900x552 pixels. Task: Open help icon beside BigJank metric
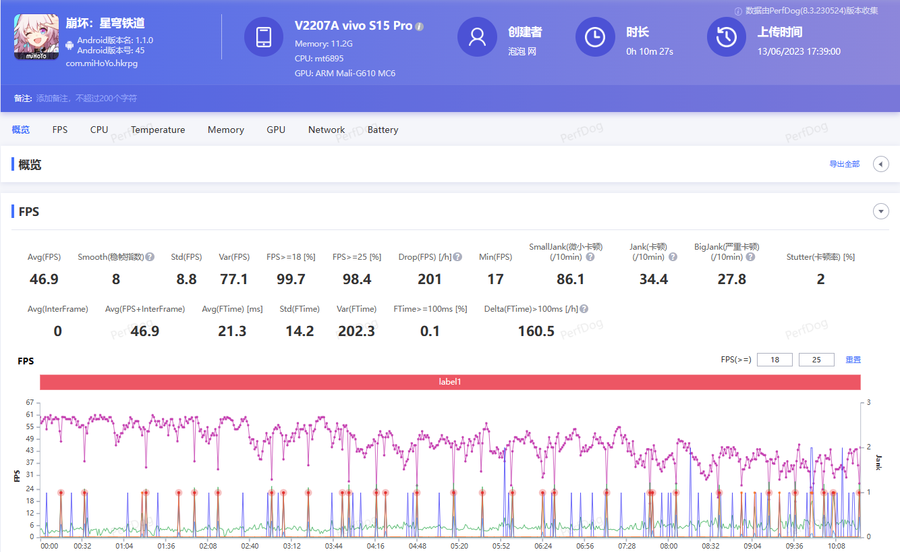coord(750,257)
